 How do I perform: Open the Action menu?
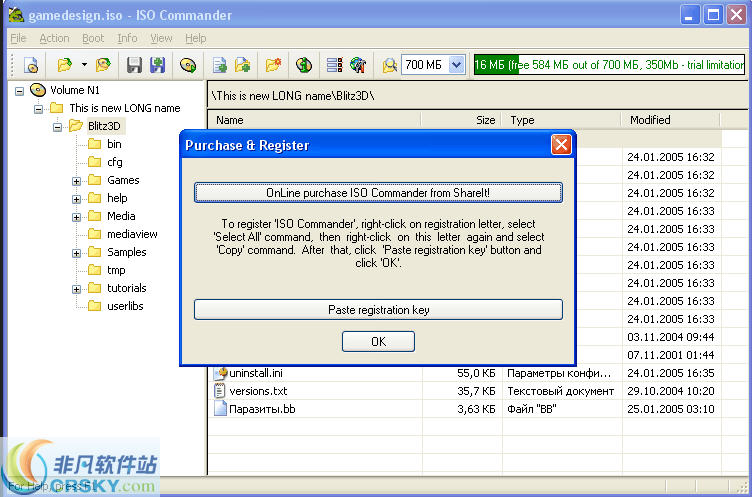(54, 38)
